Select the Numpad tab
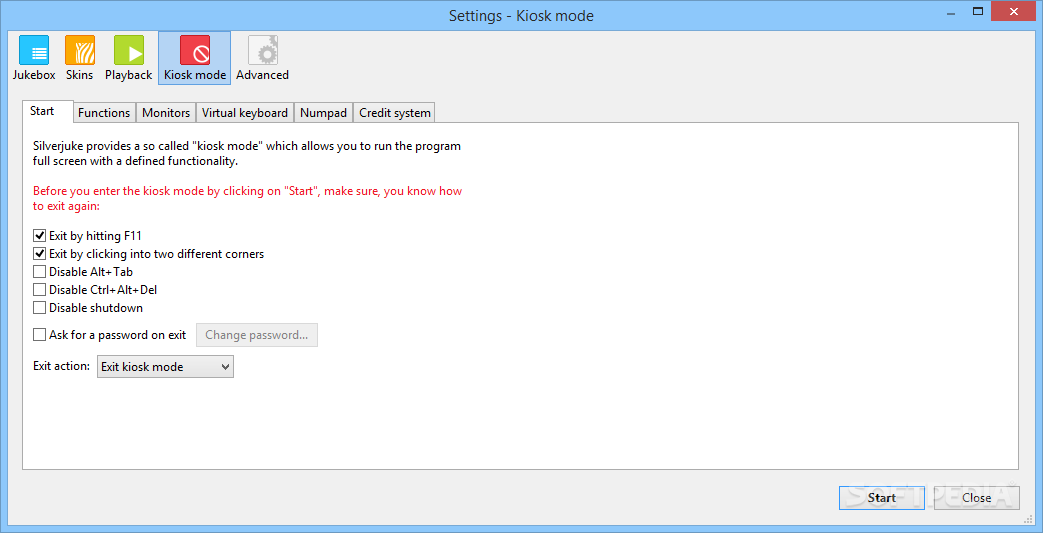The height and width of the screenshot is (533, 1043). point(324,113)
